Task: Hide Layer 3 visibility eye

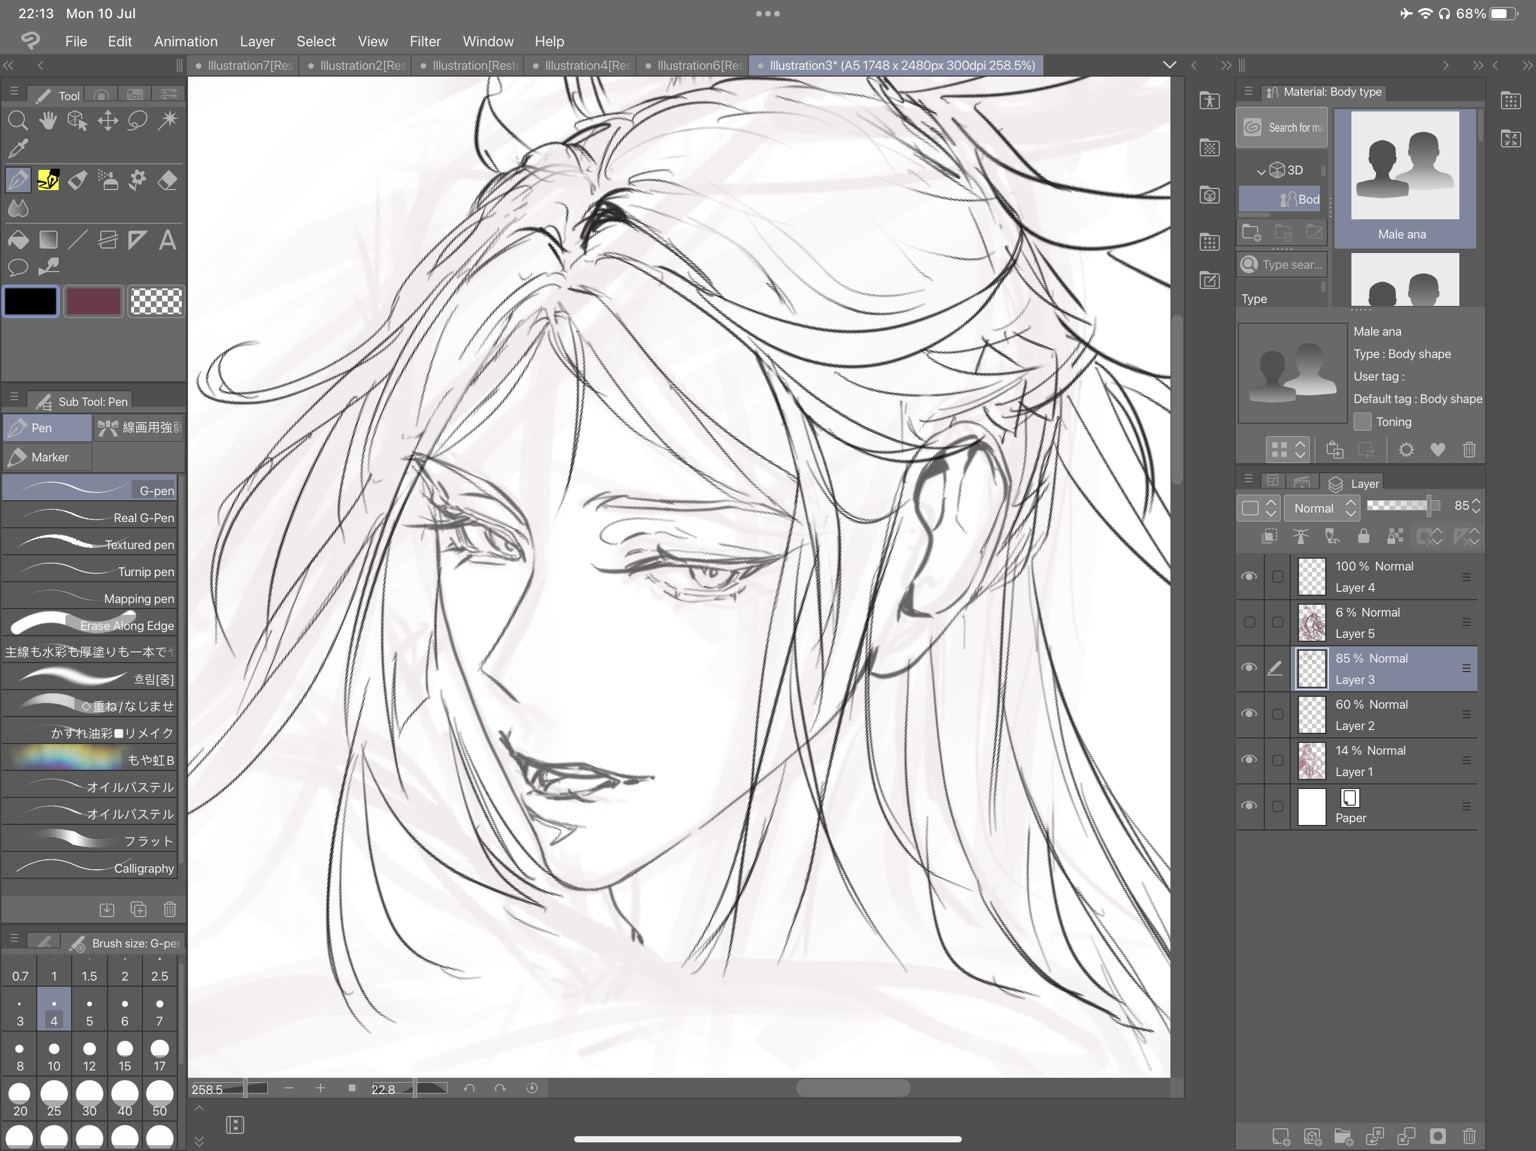Action: point(1249,668)
